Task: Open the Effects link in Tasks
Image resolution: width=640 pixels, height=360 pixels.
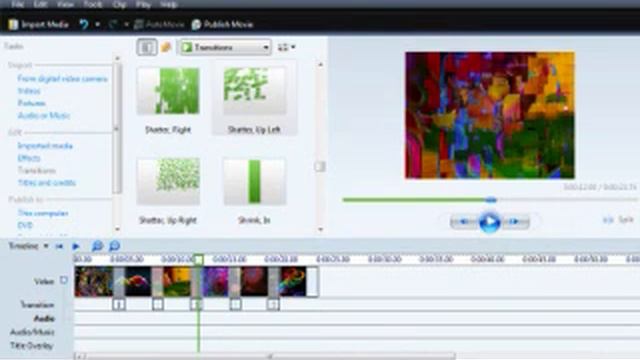Action: 29,158
